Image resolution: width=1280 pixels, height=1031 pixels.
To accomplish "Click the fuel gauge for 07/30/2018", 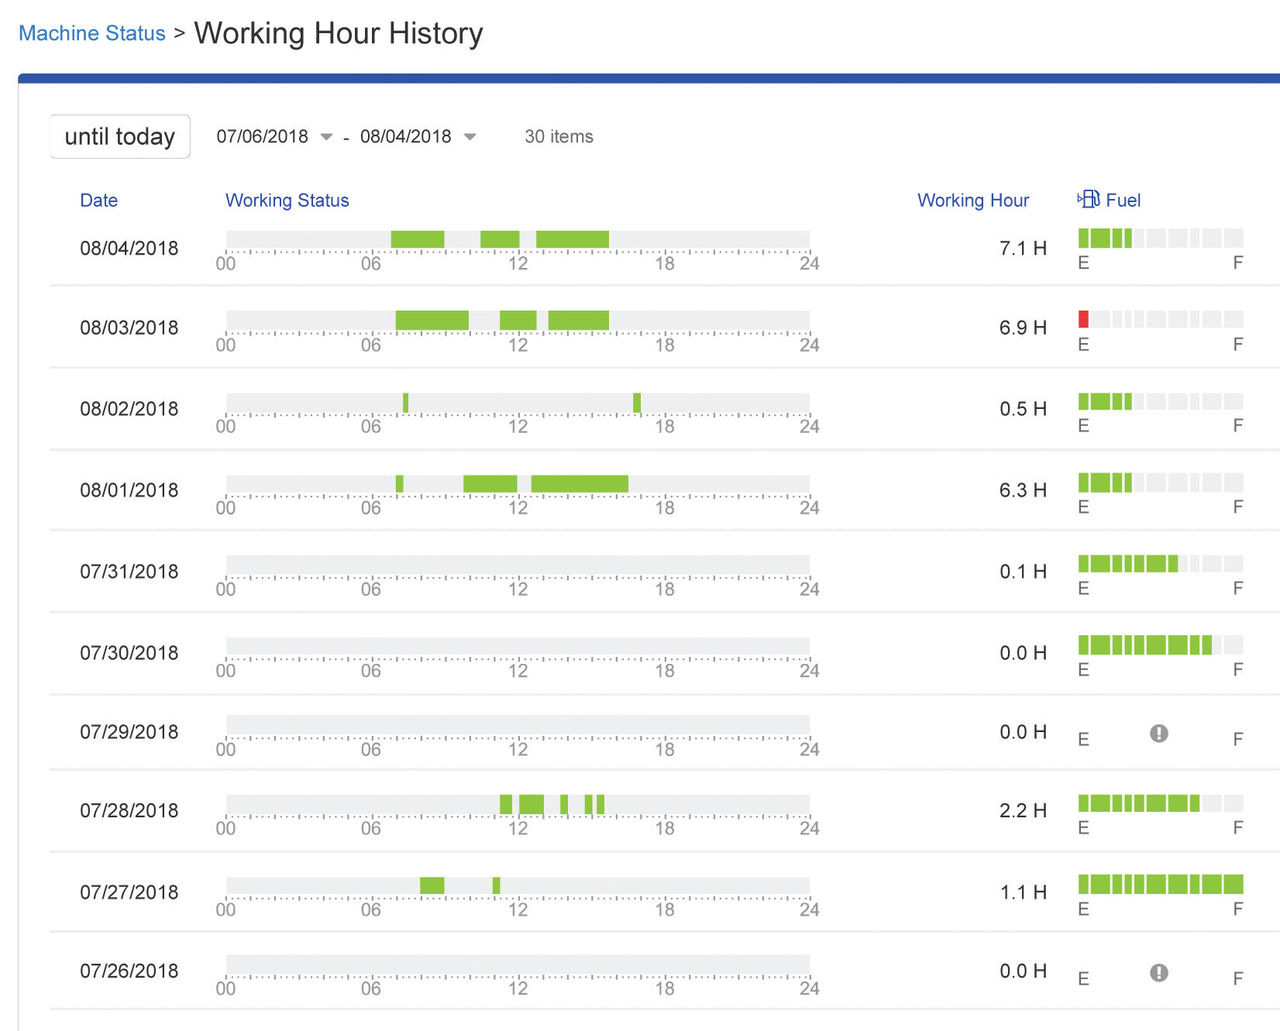I will pyautogui.click(x=1160, y=645).
